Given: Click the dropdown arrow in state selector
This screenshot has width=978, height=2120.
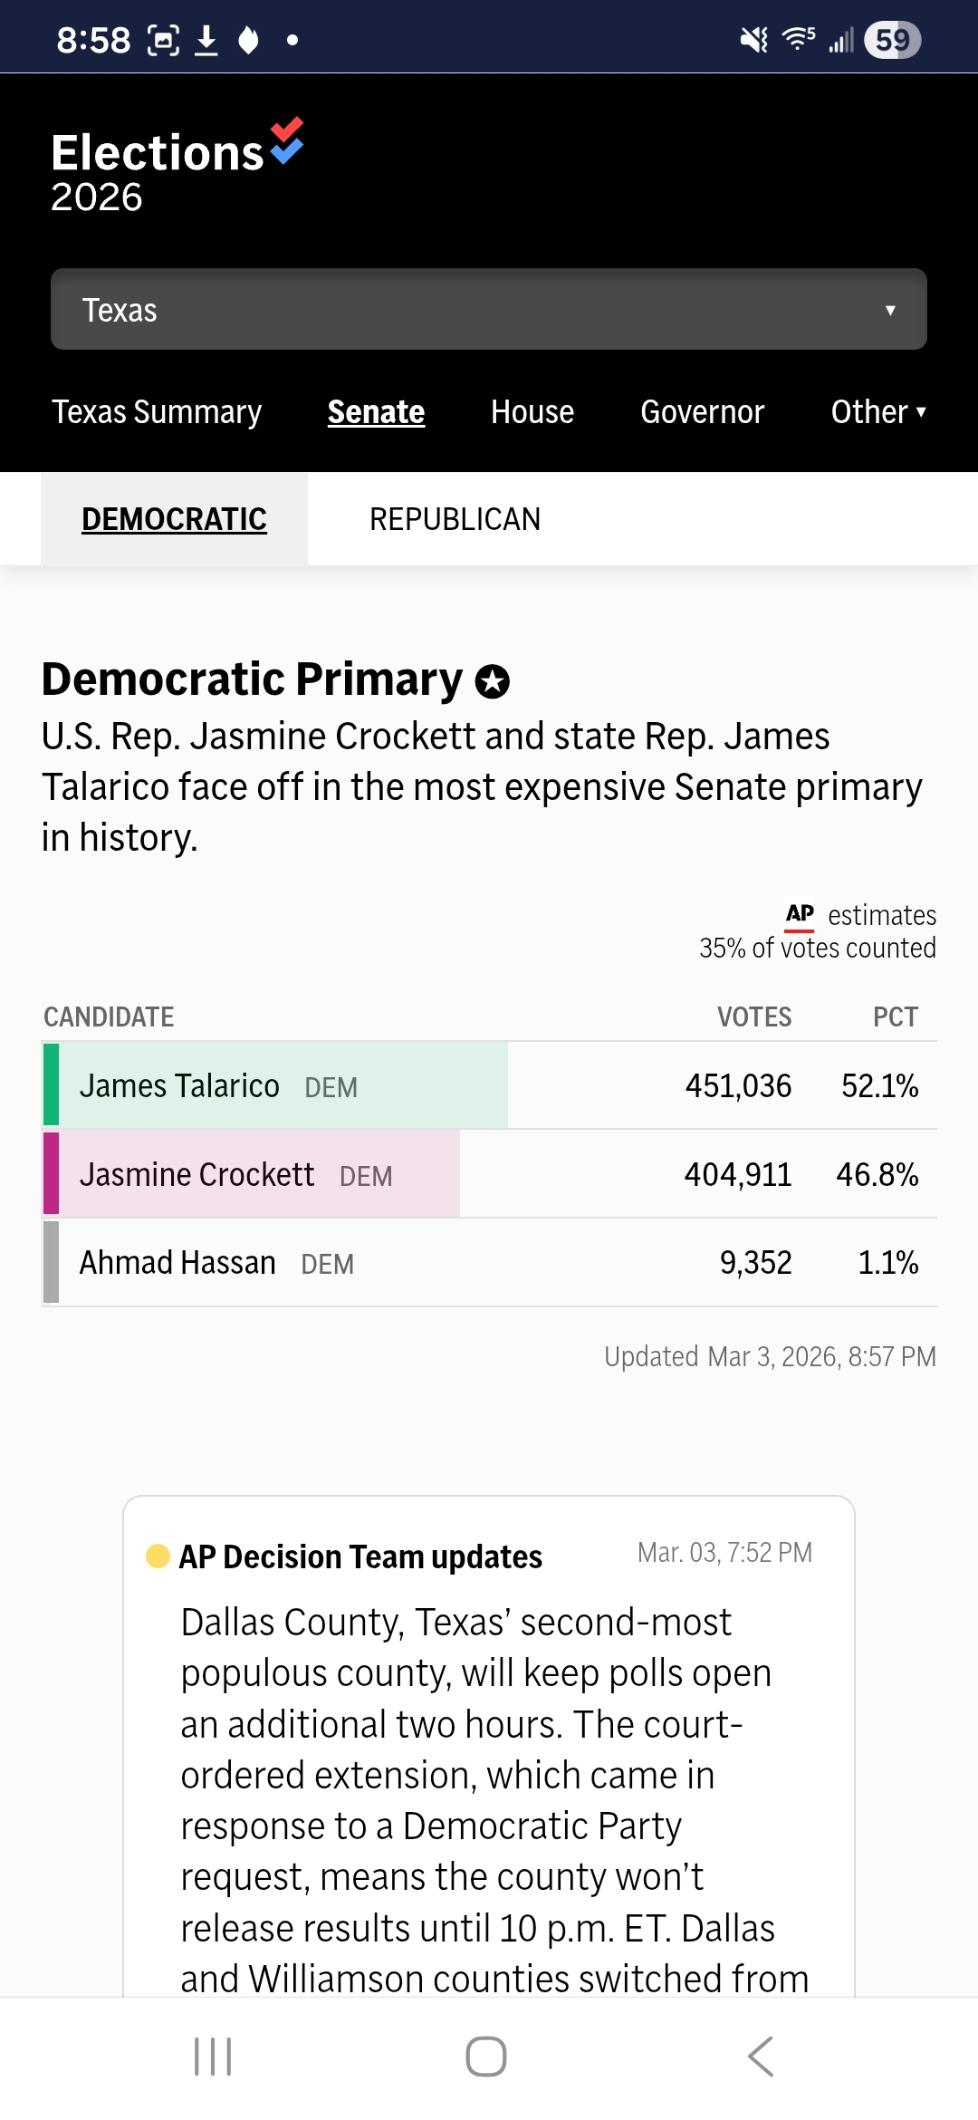Looking at the screenshot, I should [890, 310].
